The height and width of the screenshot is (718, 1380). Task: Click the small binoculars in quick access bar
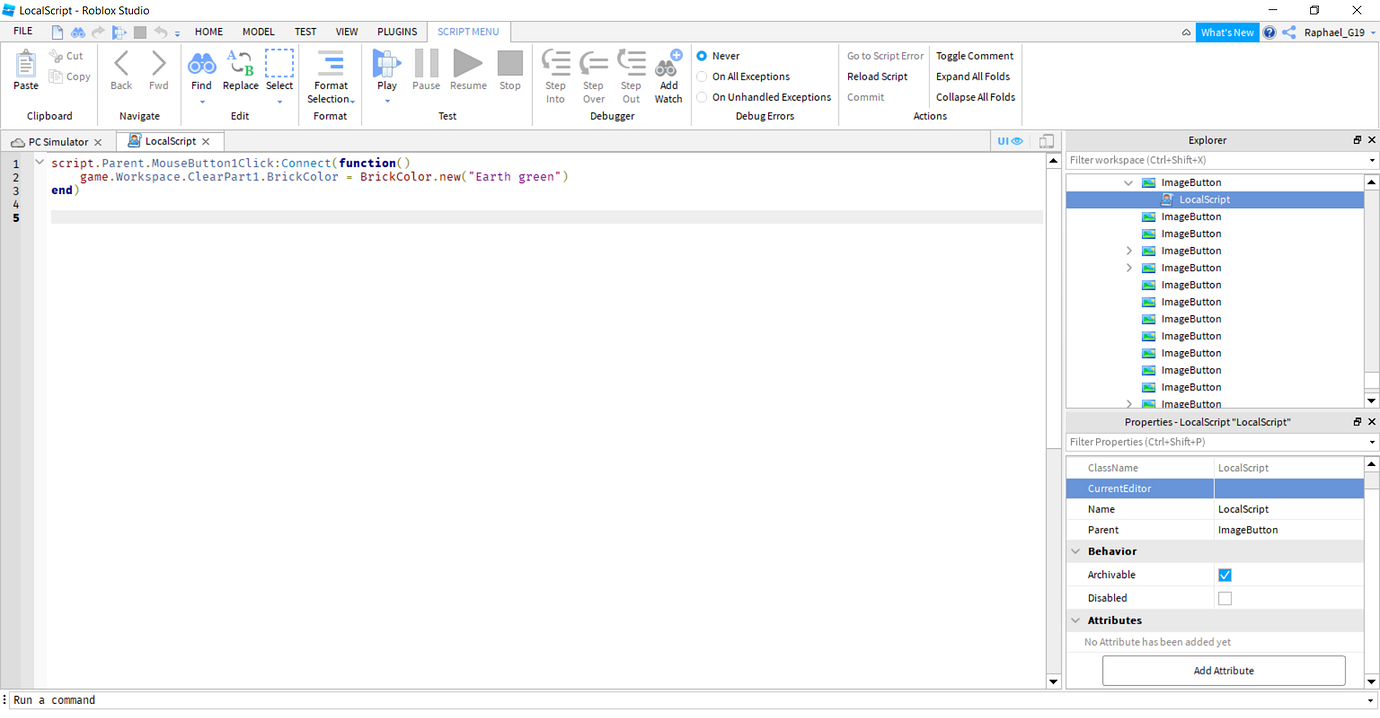coord(78,32)
